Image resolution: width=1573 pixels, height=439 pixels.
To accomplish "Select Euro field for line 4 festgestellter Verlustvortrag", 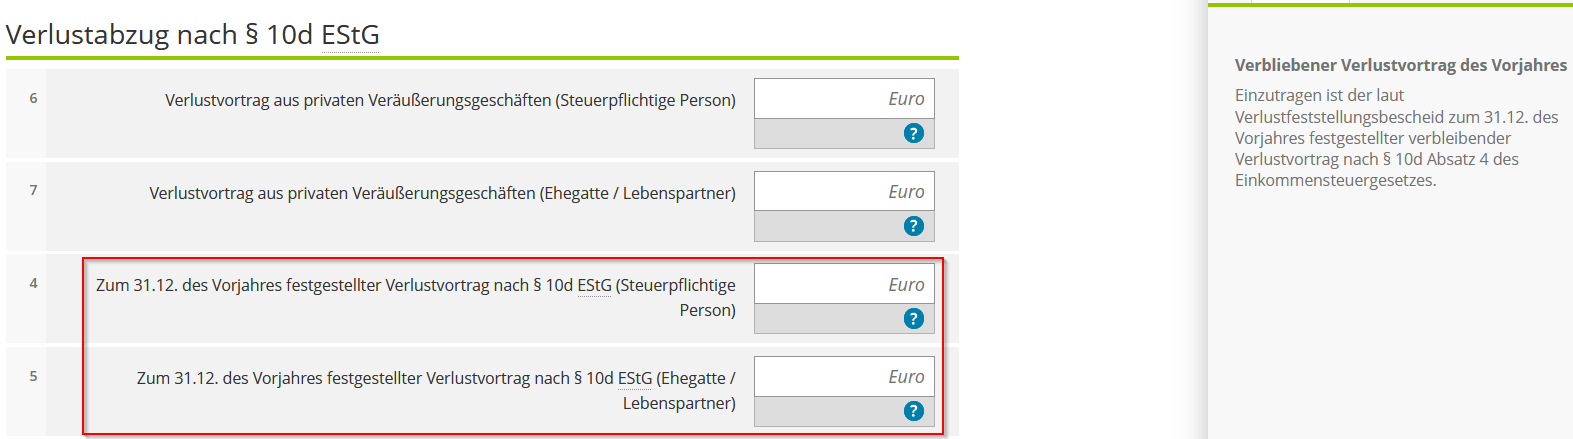I will 844,284.
